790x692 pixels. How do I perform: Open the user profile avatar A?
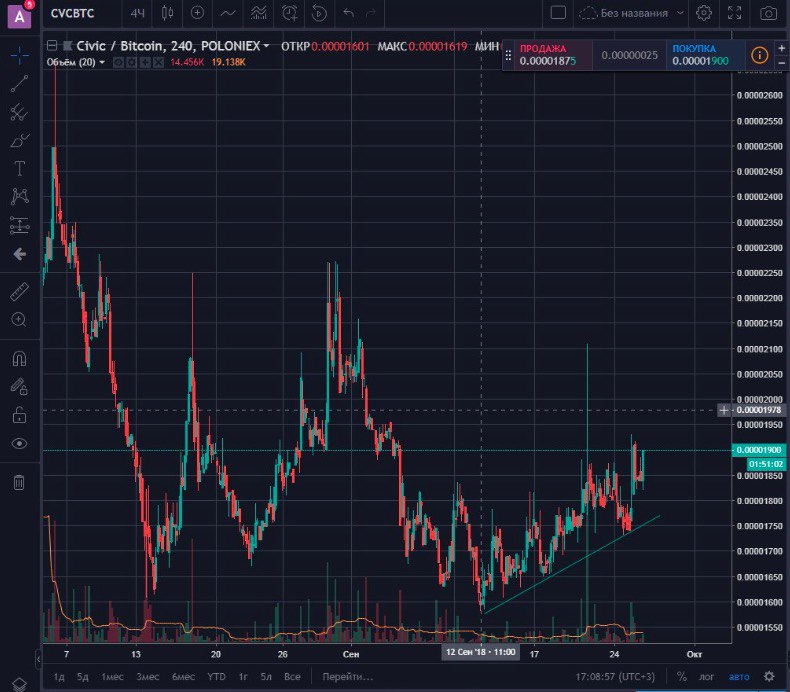[19, 16]
